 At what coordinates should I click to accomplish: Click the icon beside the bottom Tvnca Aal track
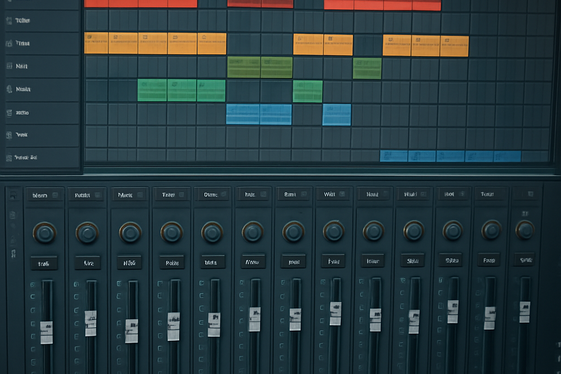[x=9, y=157]
